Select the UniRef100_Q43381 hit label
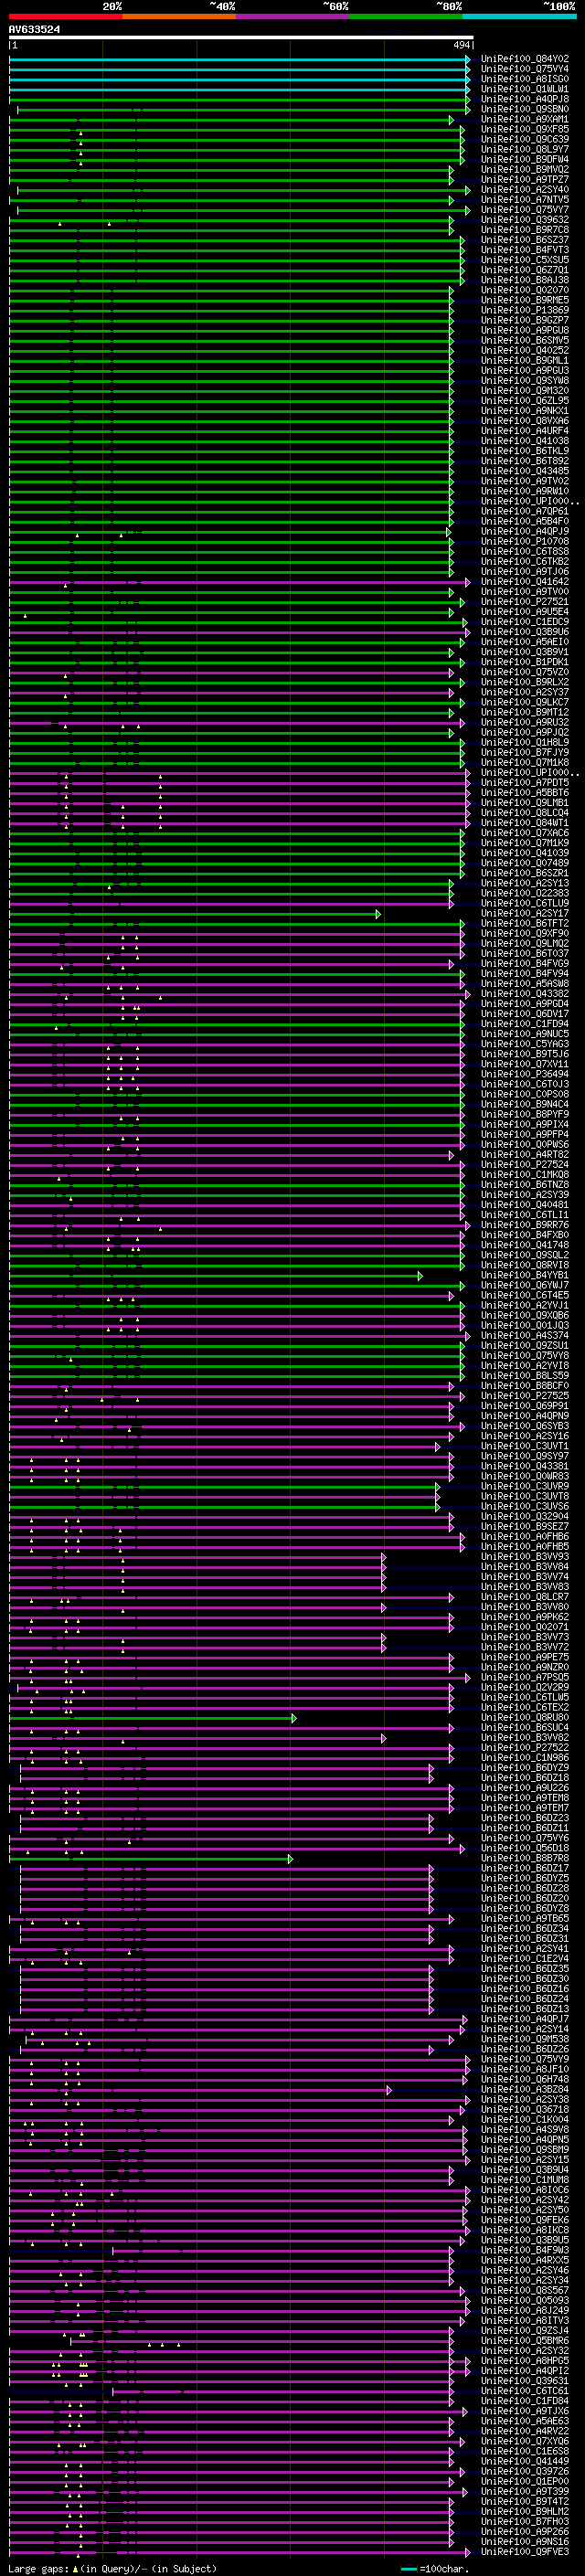Image resolution: width=585 pixels, height=2576 pixels. [x=525, y=1466]
